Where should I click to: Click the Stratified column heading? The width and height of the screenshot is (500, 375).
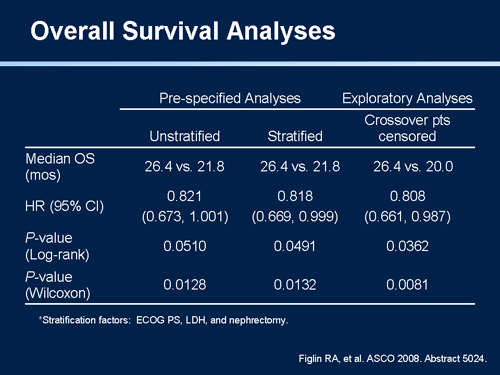(x=295, y=136)
